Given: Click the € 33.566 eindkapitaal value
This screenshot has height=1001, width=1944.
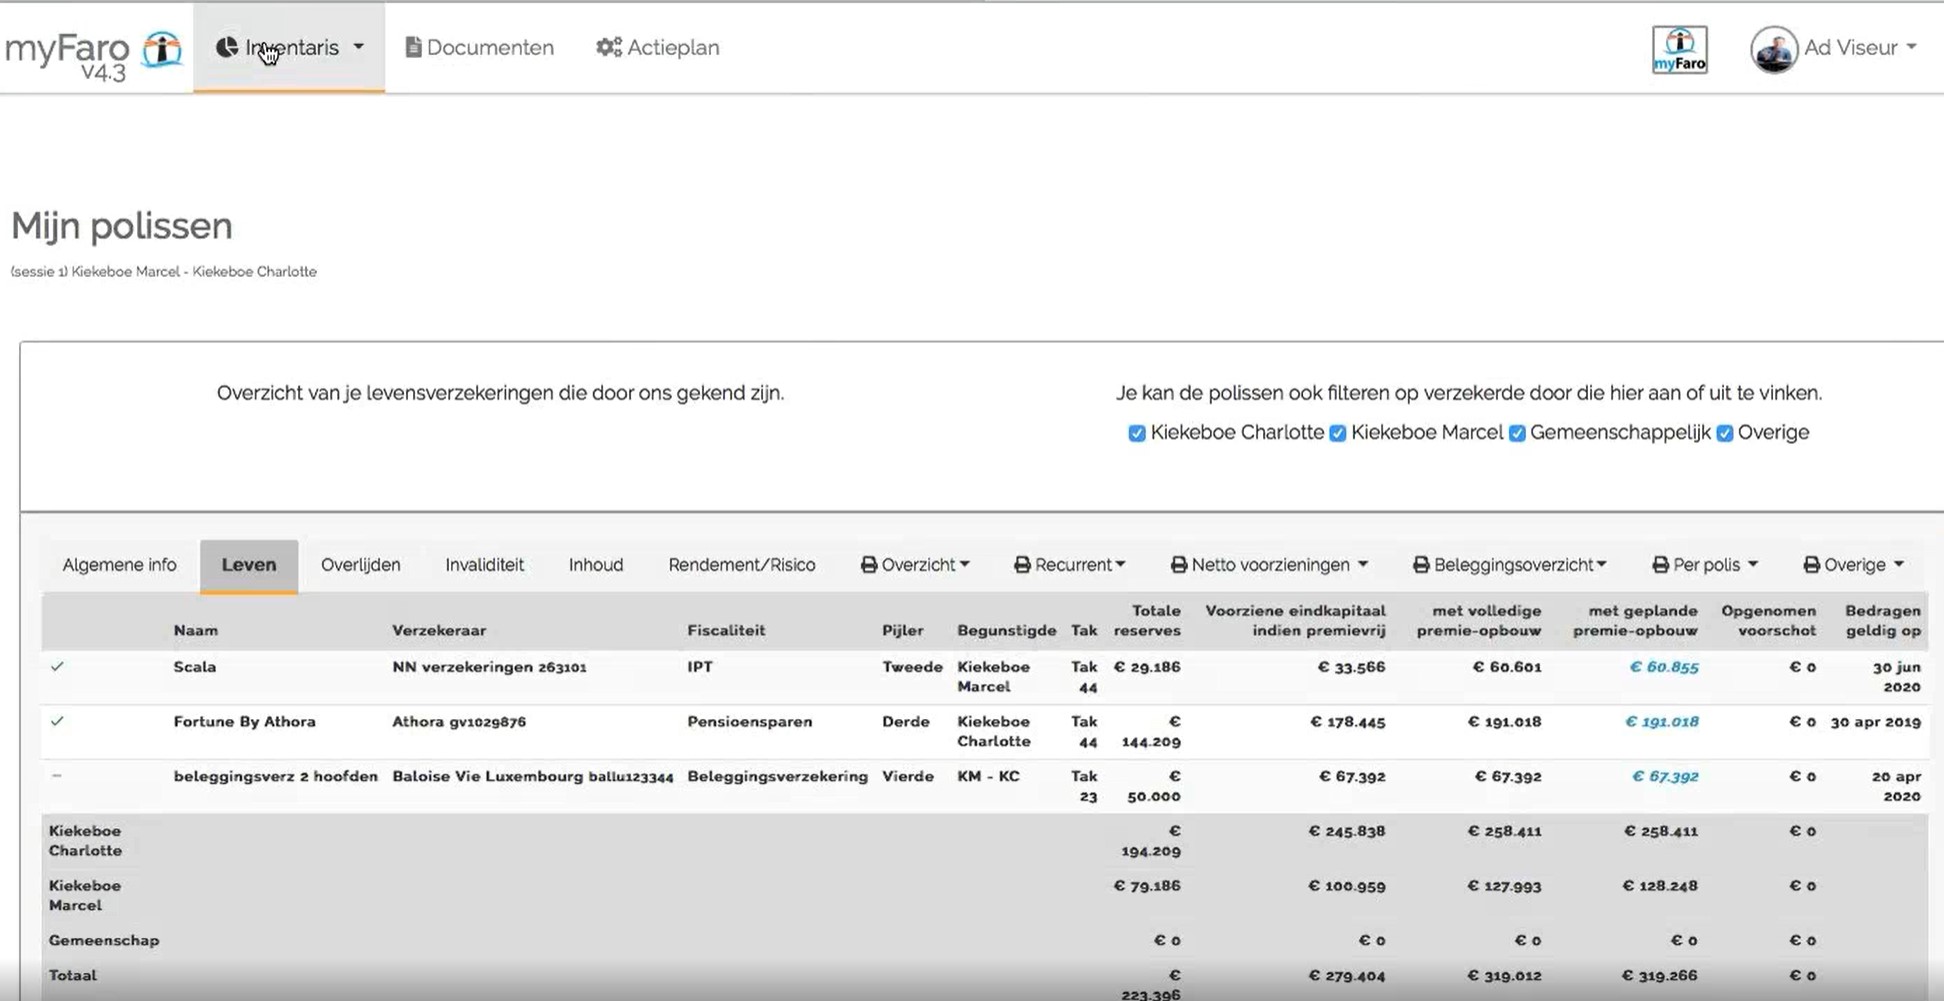Looking at the screenshot, I should (1351, 667).
